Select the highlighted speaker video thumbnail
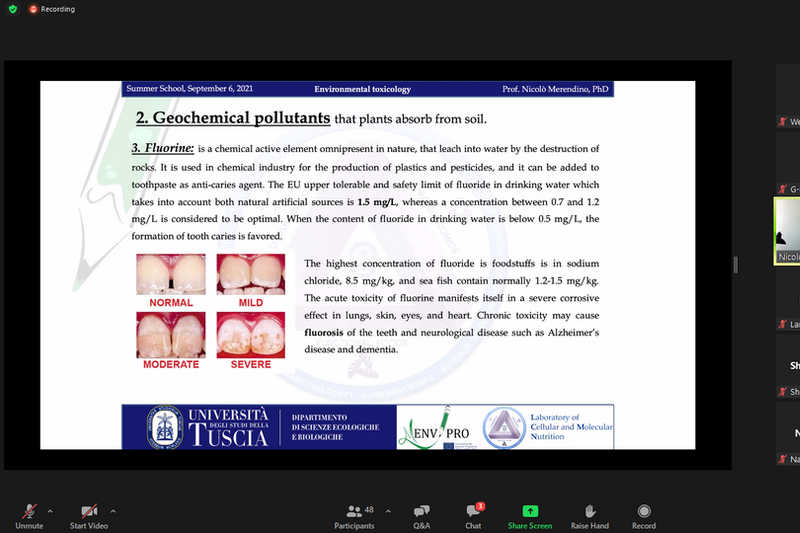 coord(787,231)
